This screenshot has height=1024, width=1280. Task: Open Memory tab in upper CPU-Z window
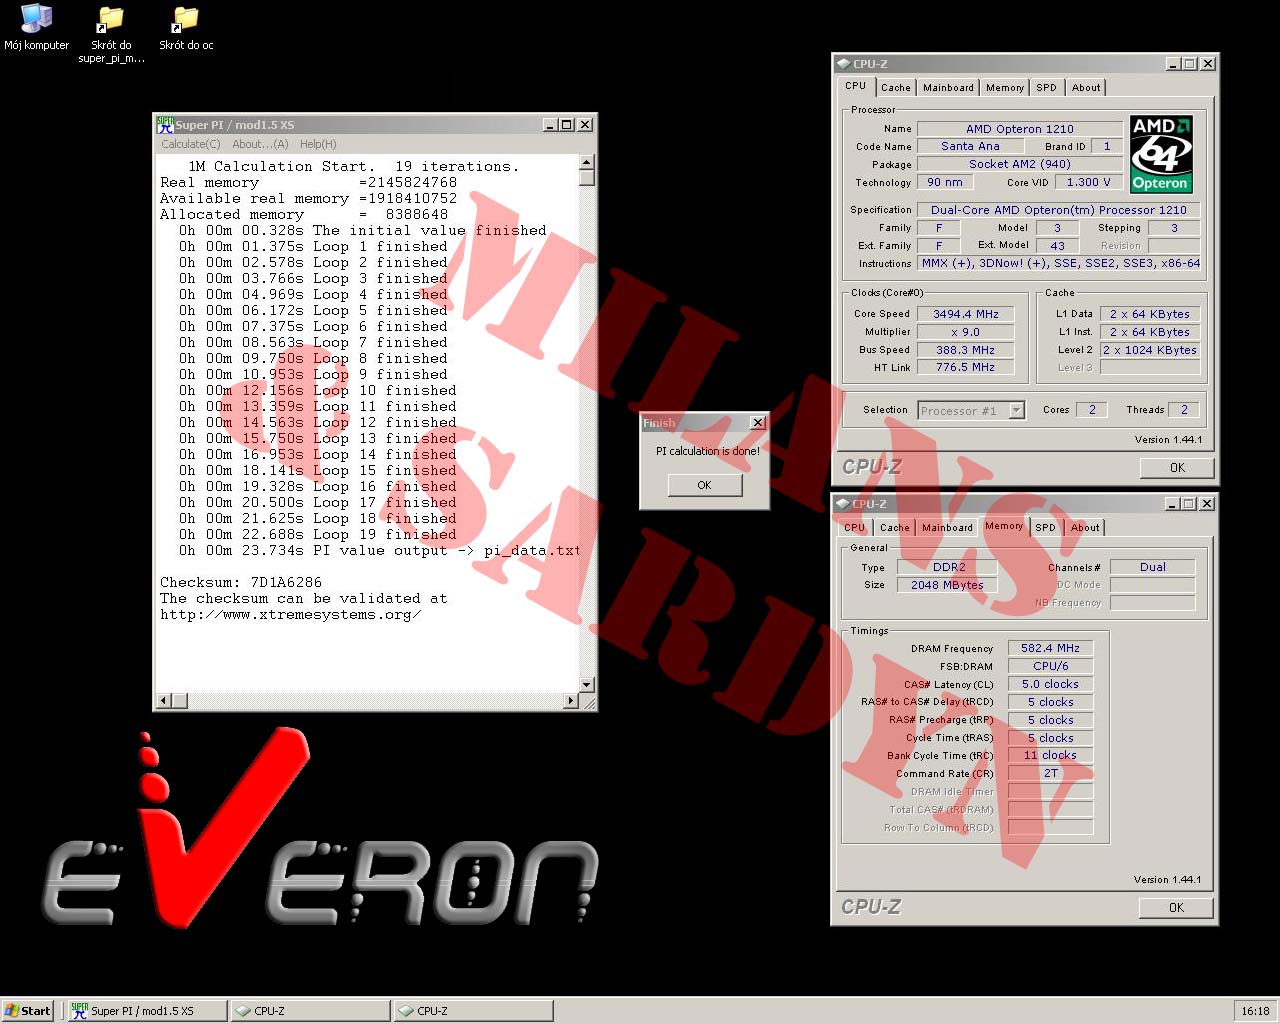click(1005, 88)
